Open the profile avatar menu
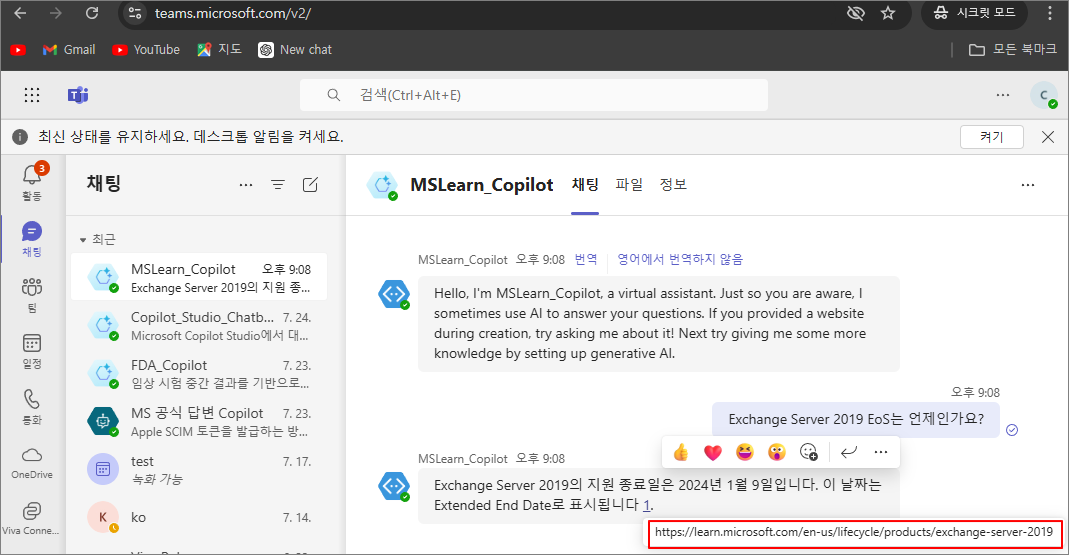This screenshot has width=1069, height=555. click(1044, 95)
